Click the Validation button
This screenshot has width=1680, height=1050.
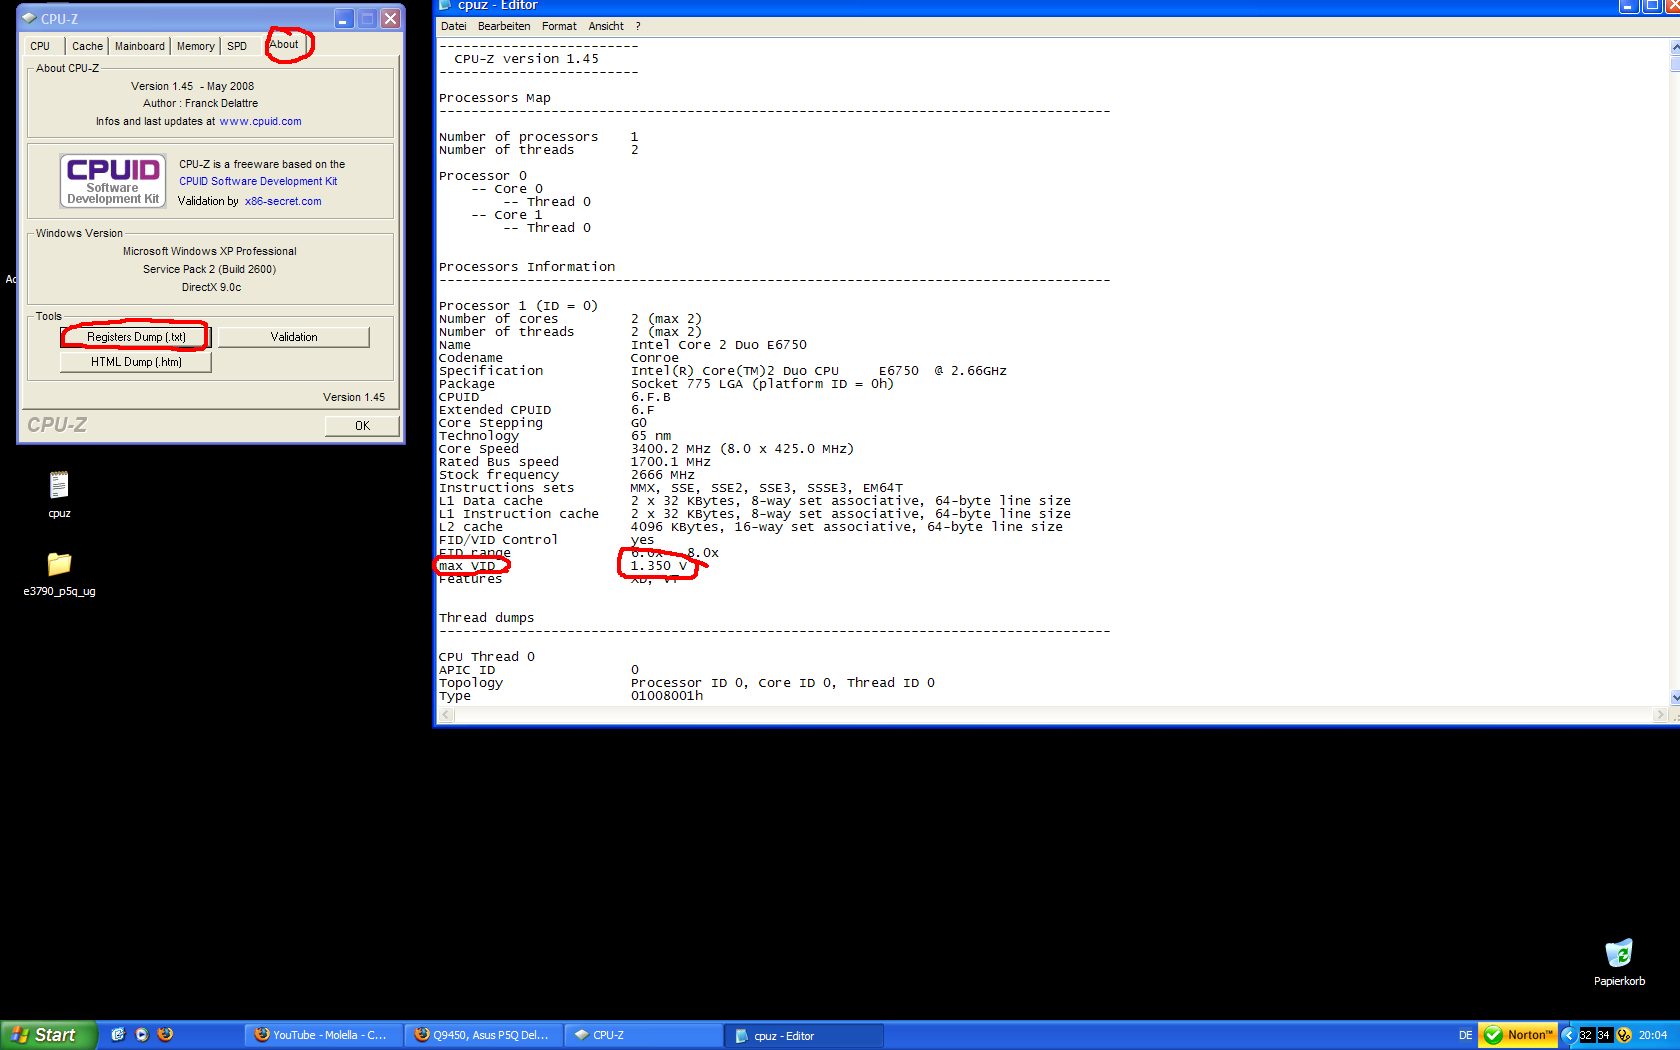click(294, 337)
